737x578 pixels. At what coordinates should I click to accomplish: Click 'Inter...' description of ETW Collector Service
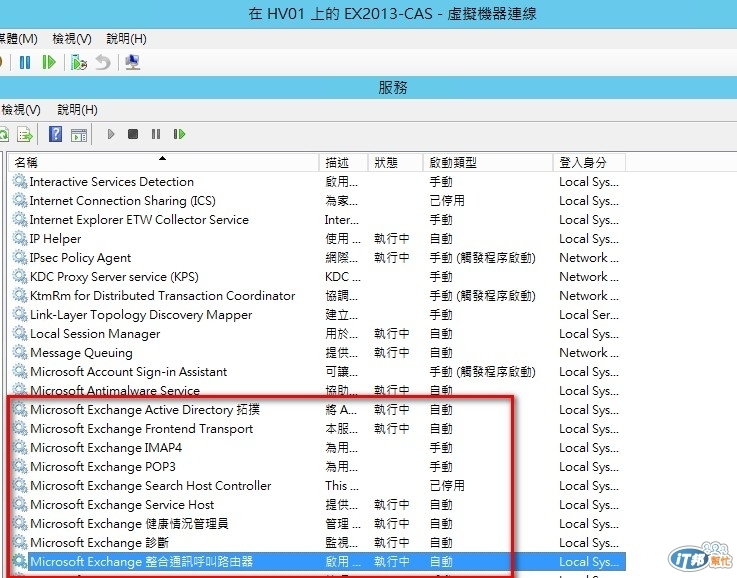pos(341,220)
